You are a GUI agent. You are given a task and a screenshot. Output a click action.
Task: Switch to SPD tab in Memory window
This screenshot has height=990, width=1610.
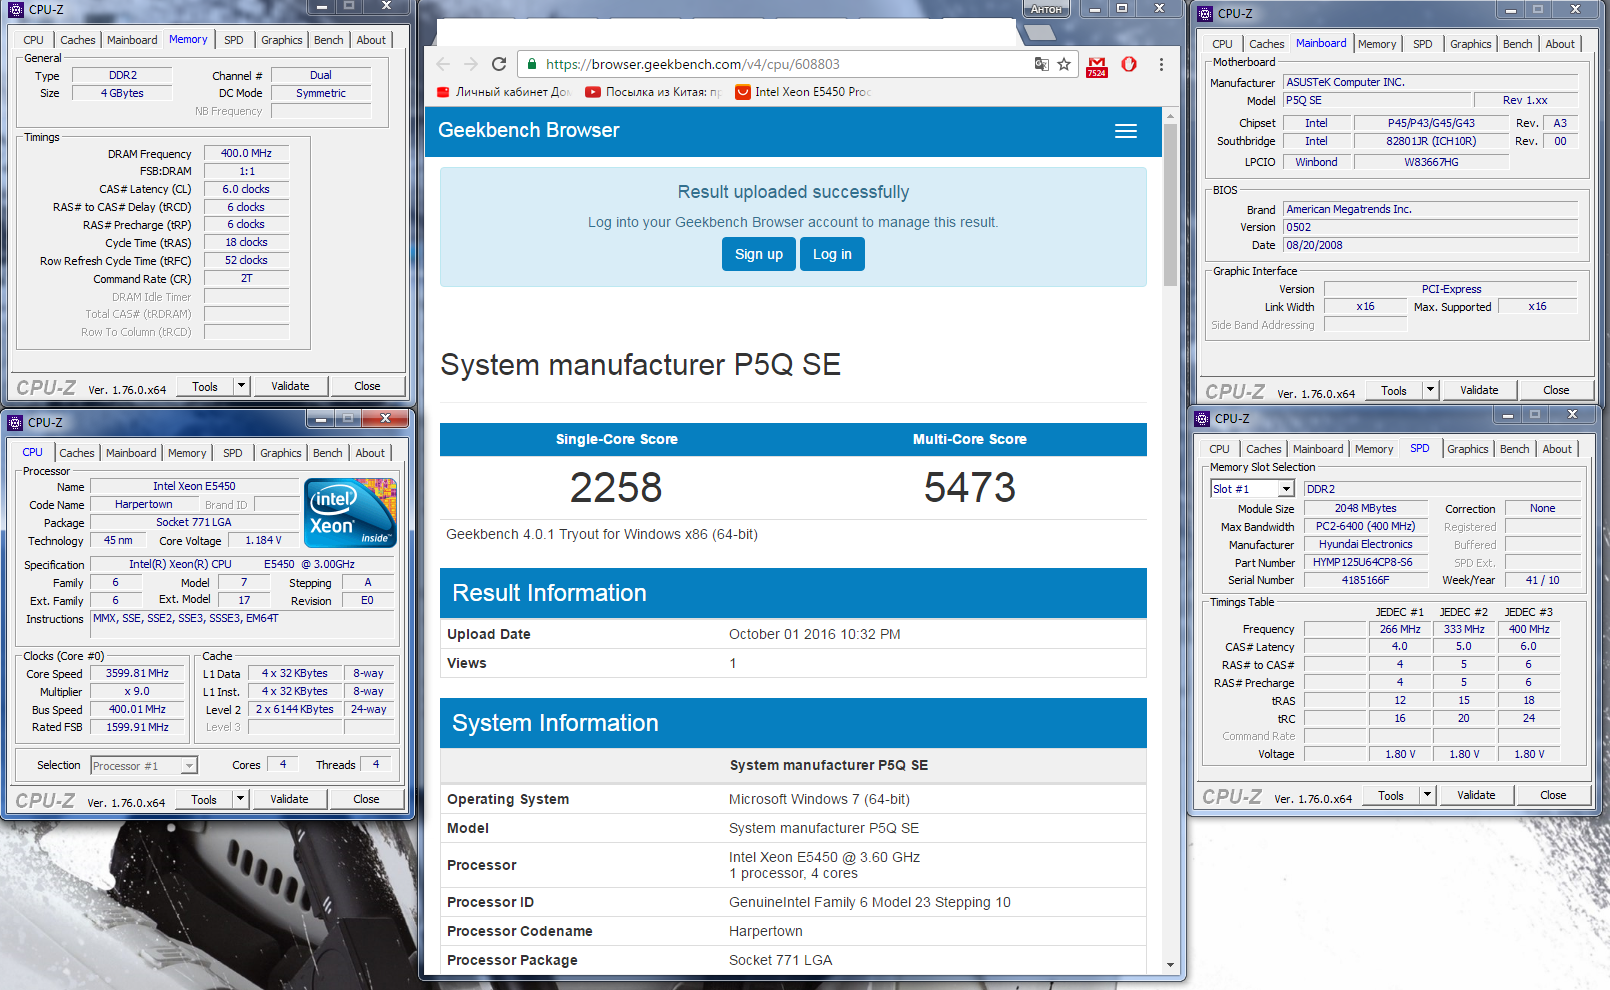[x=234, y=40]
